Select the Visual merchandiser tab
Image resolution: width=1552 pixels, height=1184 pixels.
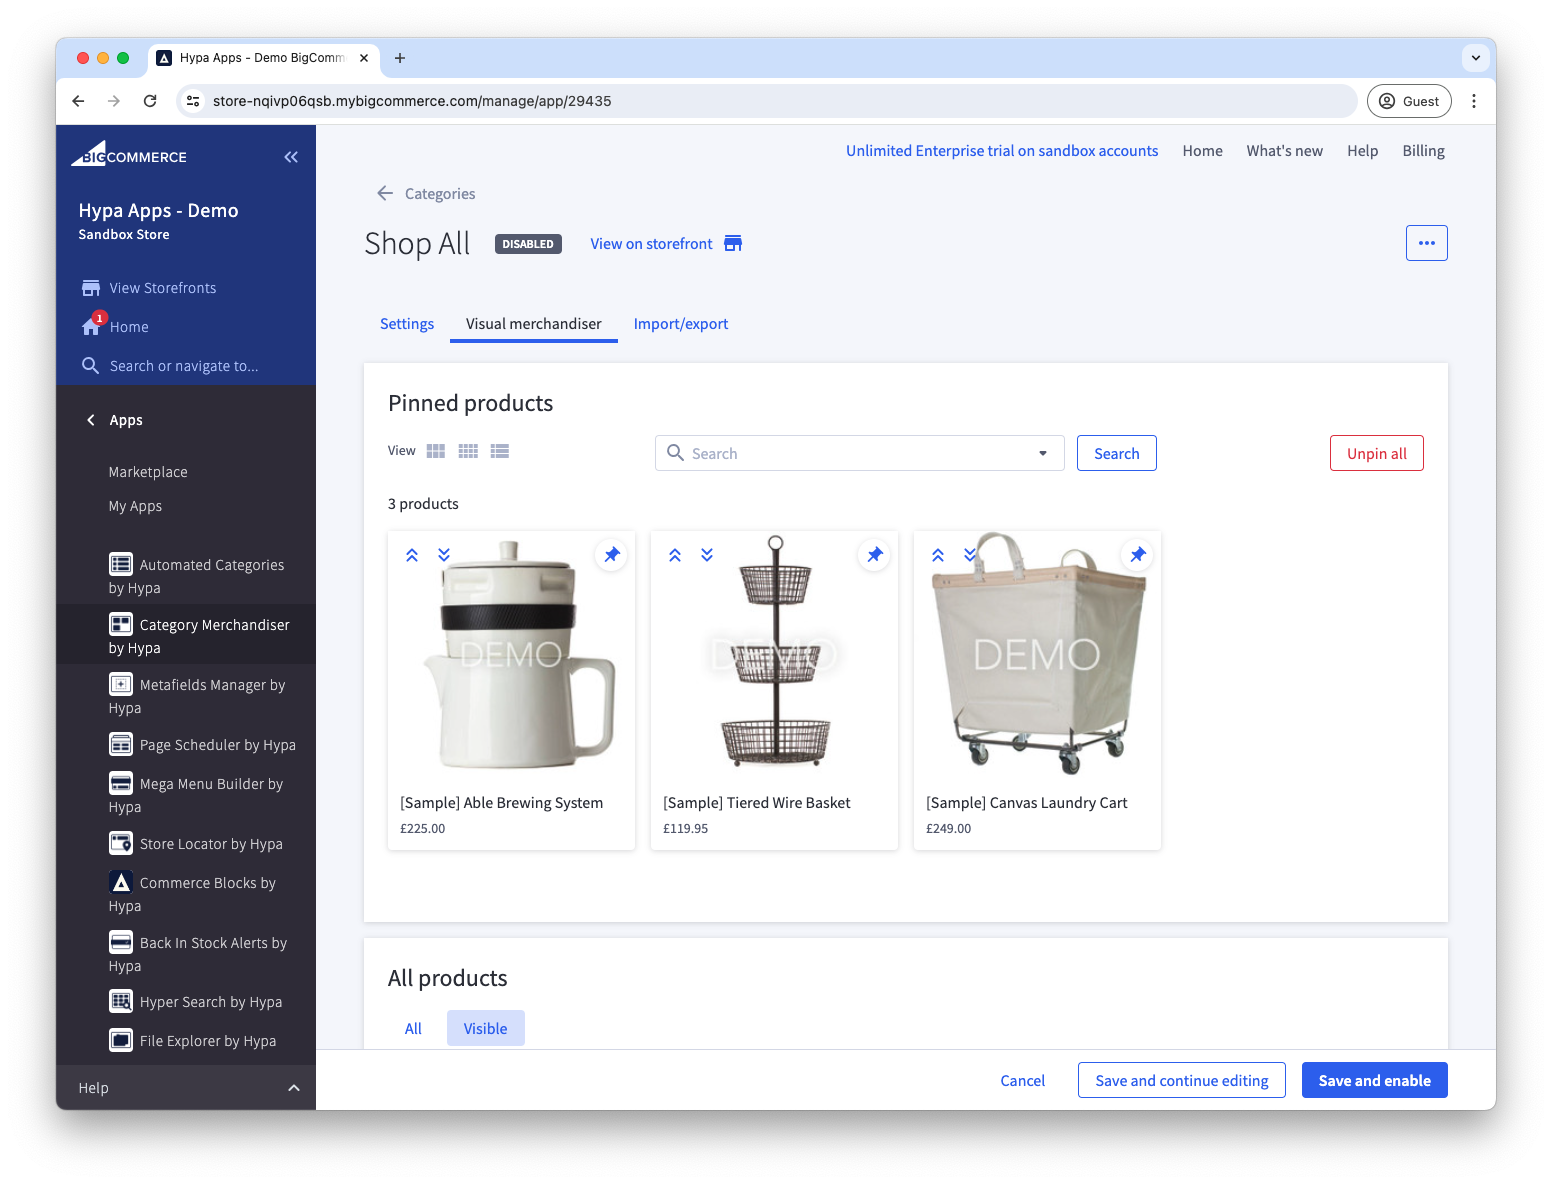click(534, 324)
